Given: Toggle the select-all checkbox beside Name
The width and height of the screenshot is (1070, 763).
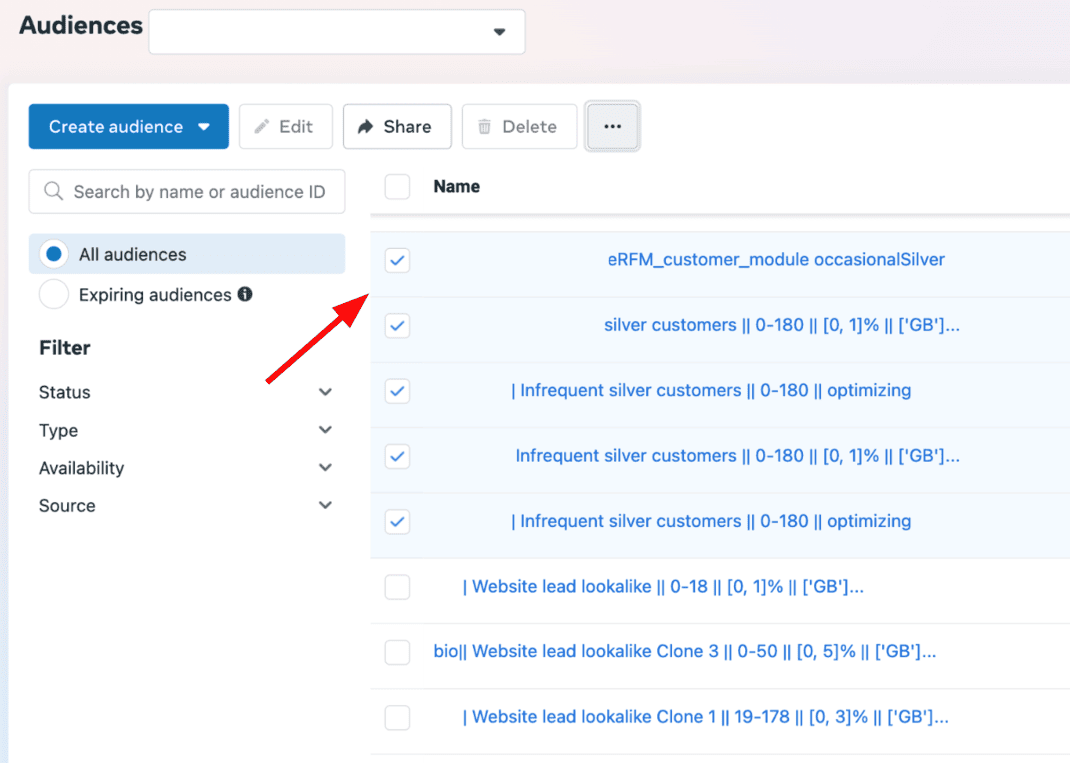Looking at the screenshot, I should [x=397, y=186].
